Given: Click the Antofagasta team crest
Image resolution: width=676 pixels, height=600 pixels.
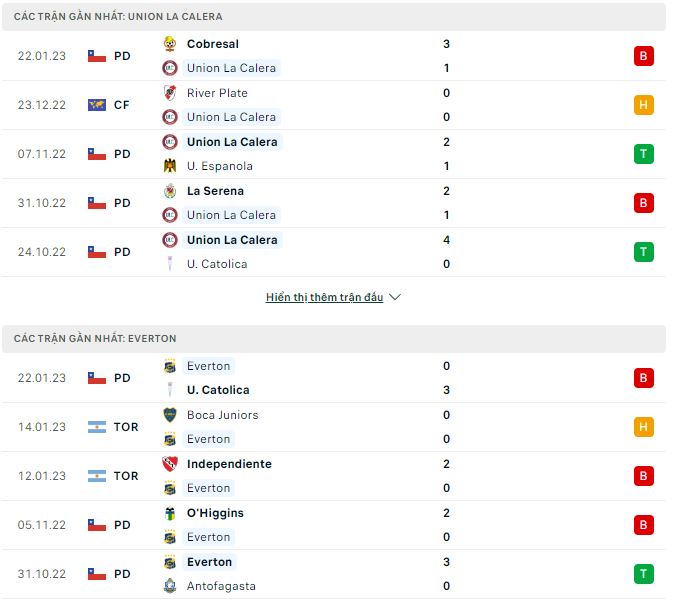Looking at the screenshot, I should (x=170, y=586).
